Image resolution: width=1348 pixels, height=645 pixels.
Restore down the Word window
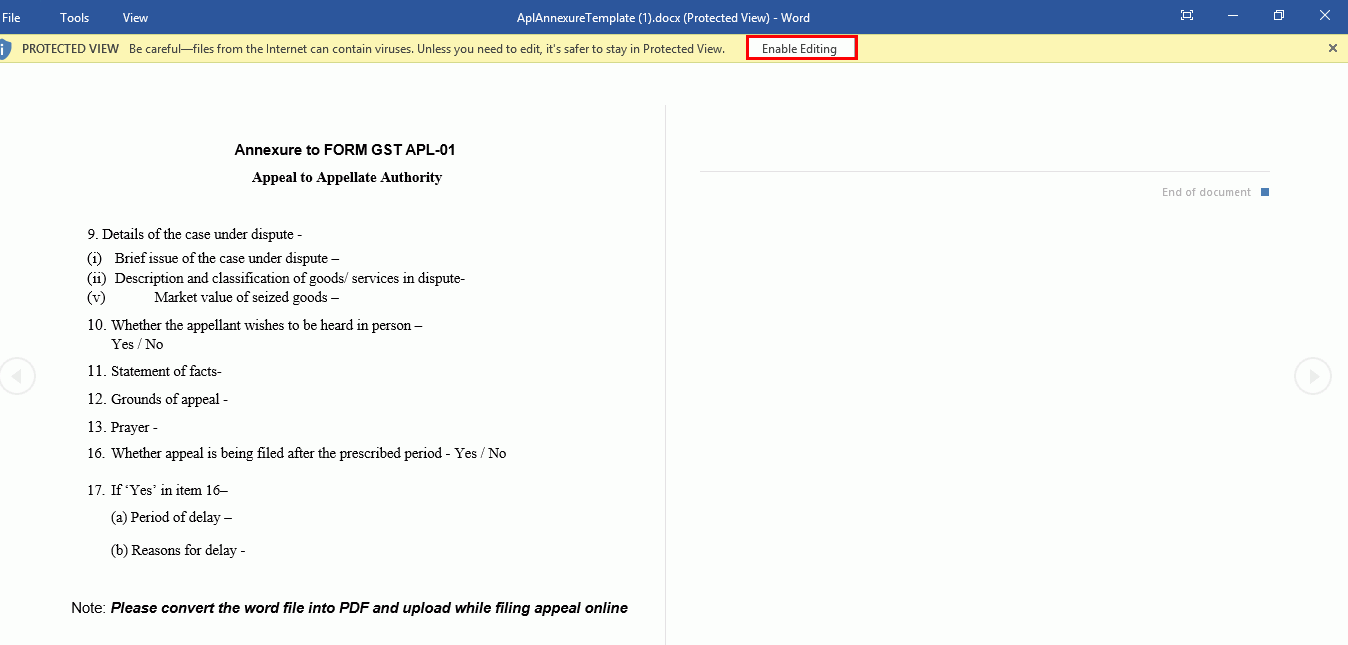[x=1278, y=16]
